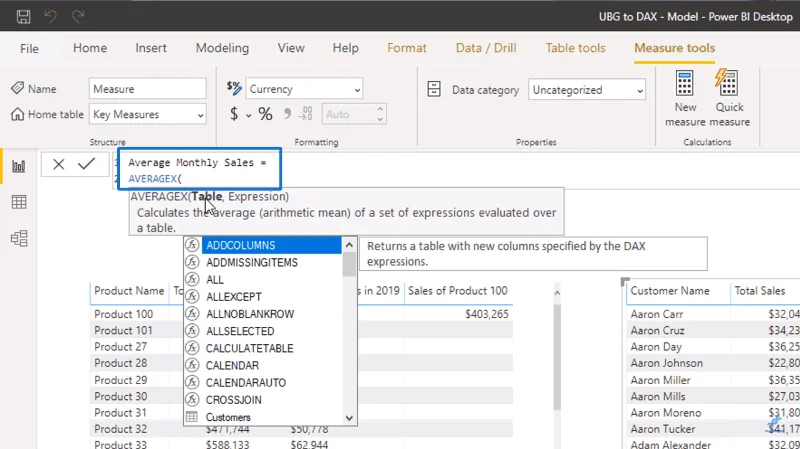This screenshot has height=449, width=800.
Task: Open Data view icon in left sidebar
Action: [x=19, y=202]
